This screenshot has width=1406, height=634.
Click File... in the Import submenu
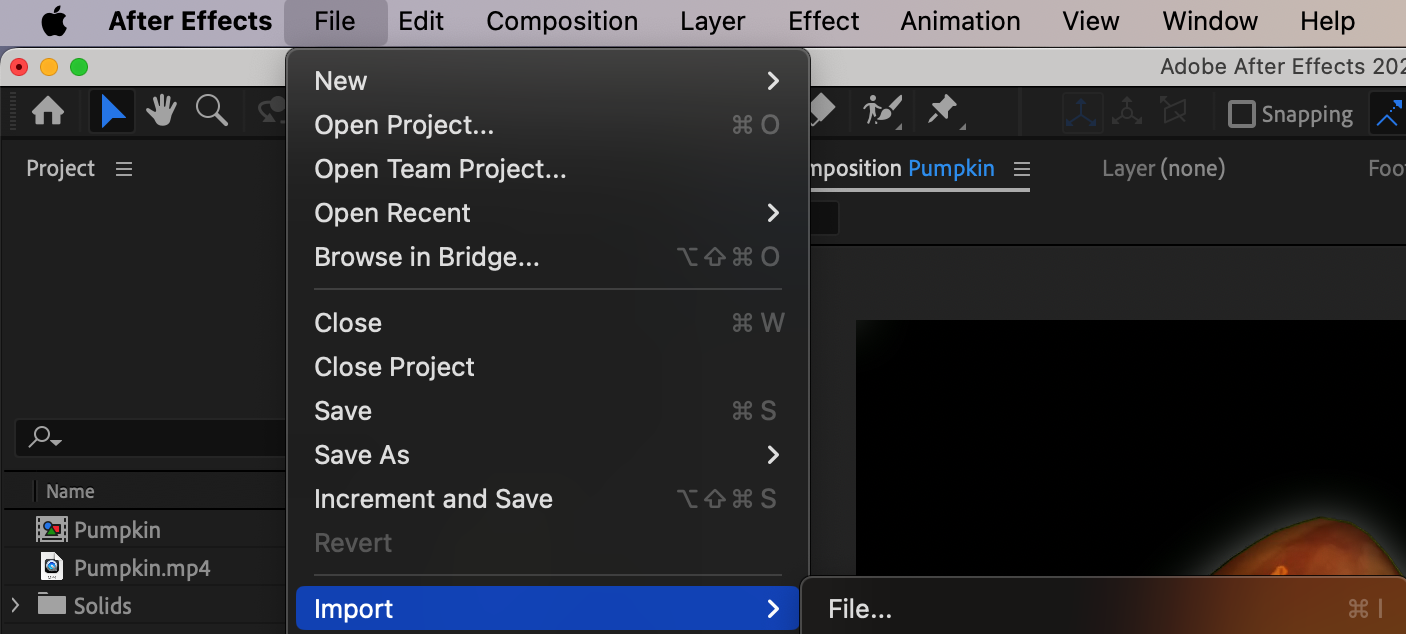[x=860, y=609]
